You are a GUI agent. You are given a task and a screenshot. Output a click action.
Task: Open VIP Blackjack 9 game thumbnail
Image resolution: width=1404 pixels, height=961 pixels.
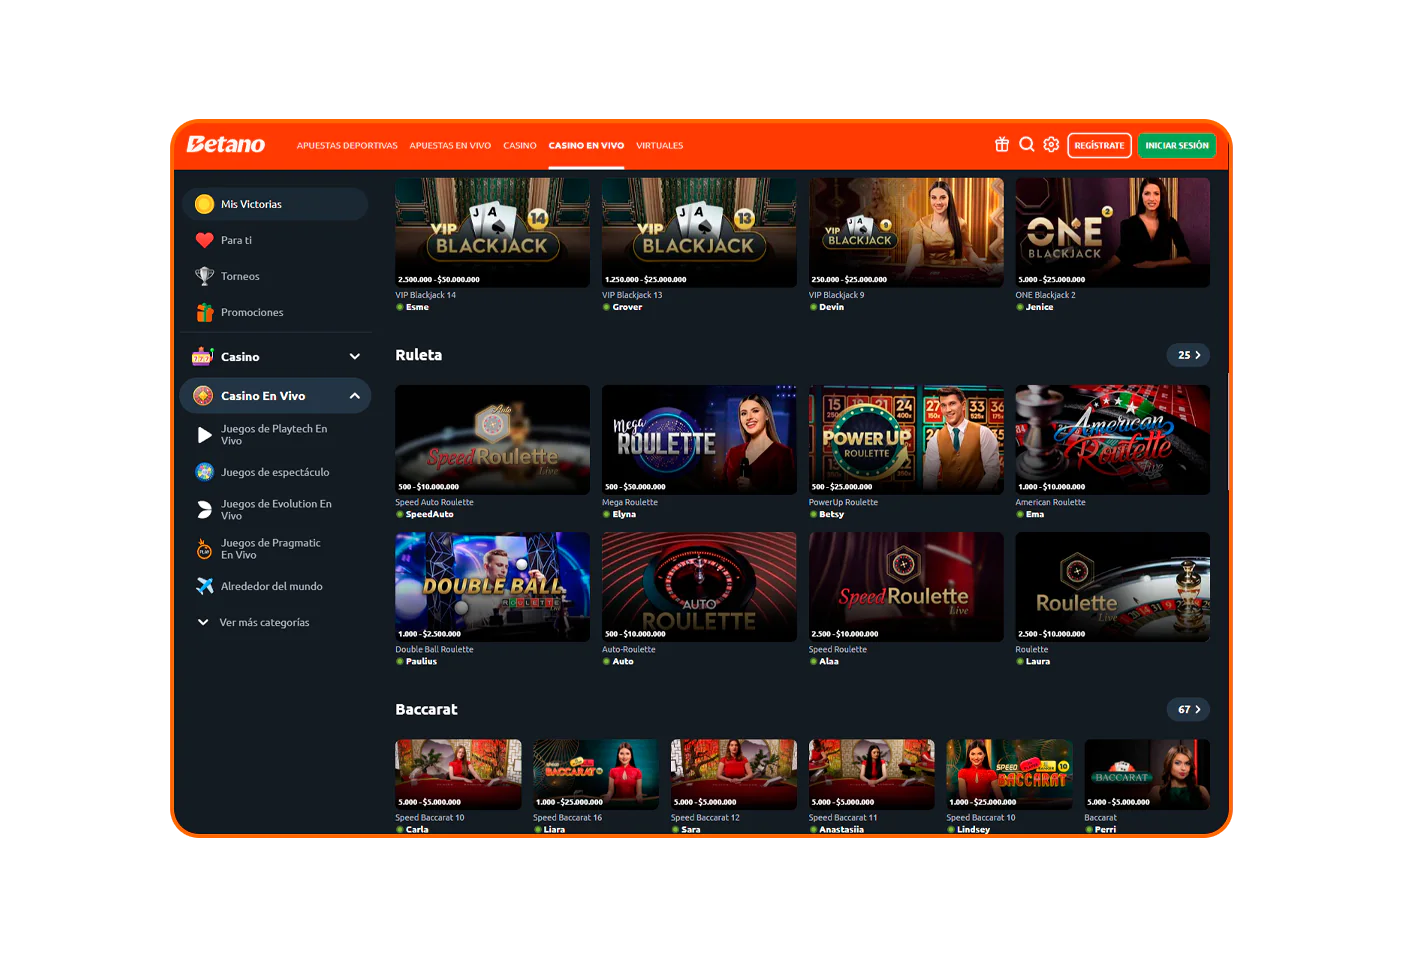906,233
